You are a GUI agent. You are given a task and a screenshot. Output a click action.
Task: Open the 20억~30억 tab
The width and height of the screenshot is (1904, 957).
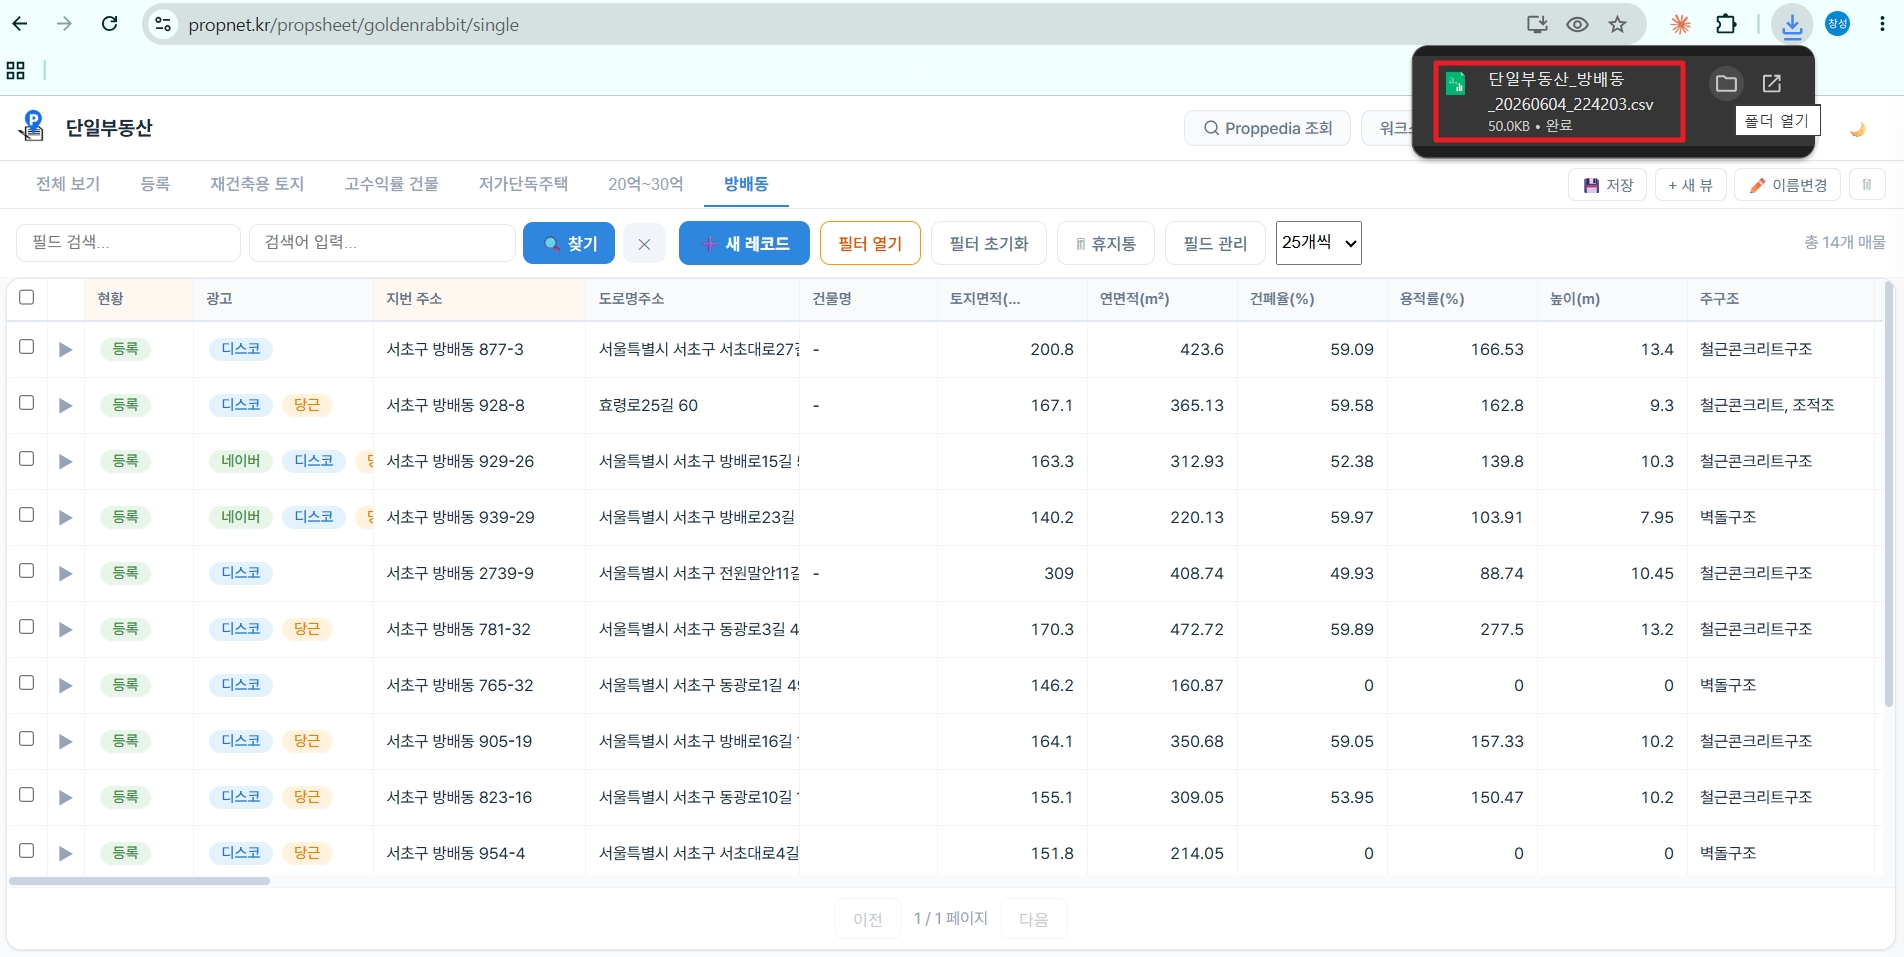tap(646, 184)
